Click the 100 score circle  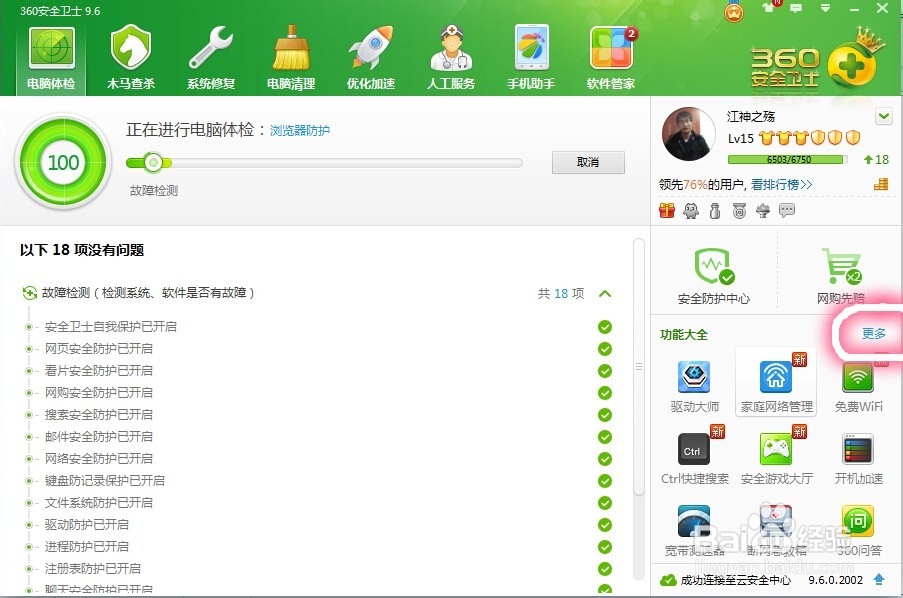(63, 162)
